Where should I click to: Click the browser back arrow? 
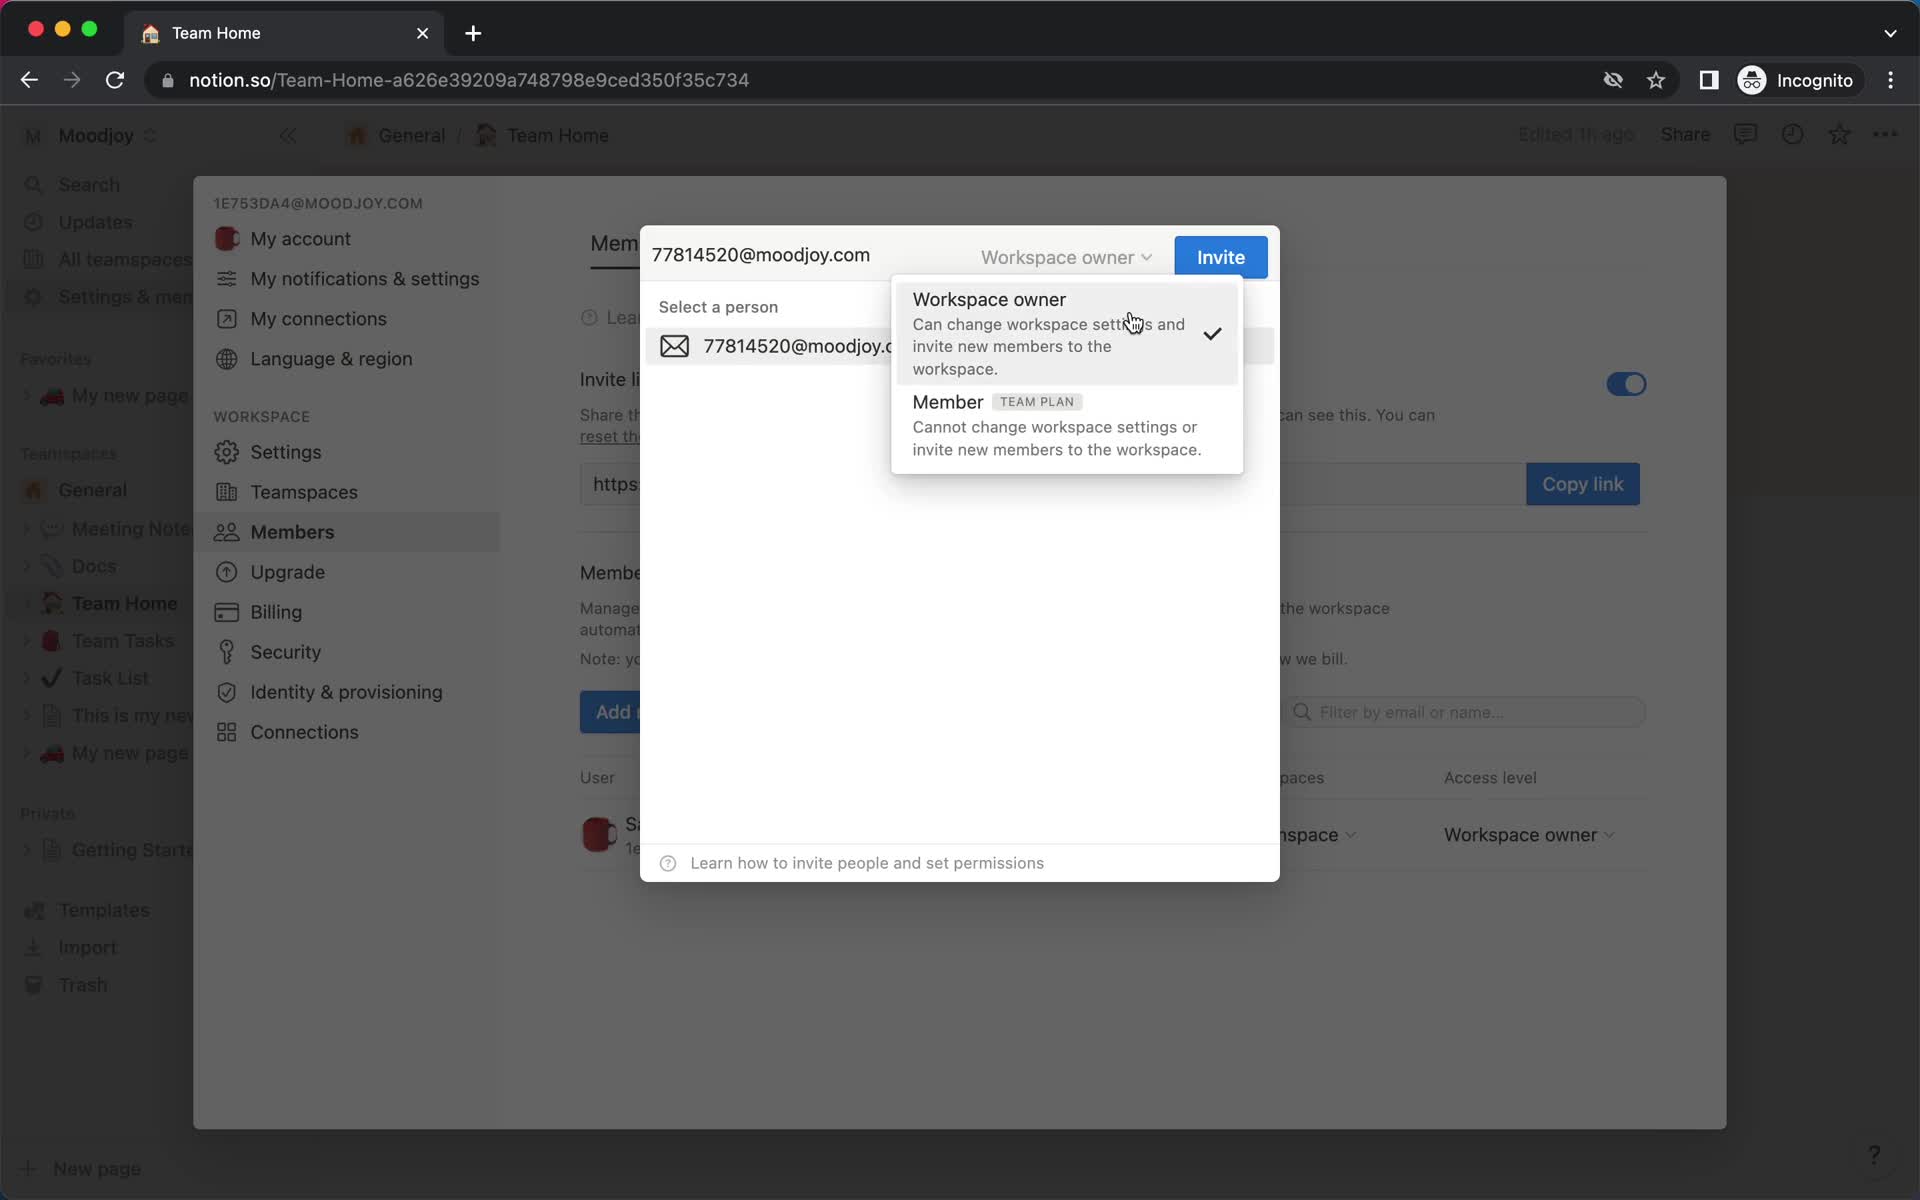(x=29, y=80)
